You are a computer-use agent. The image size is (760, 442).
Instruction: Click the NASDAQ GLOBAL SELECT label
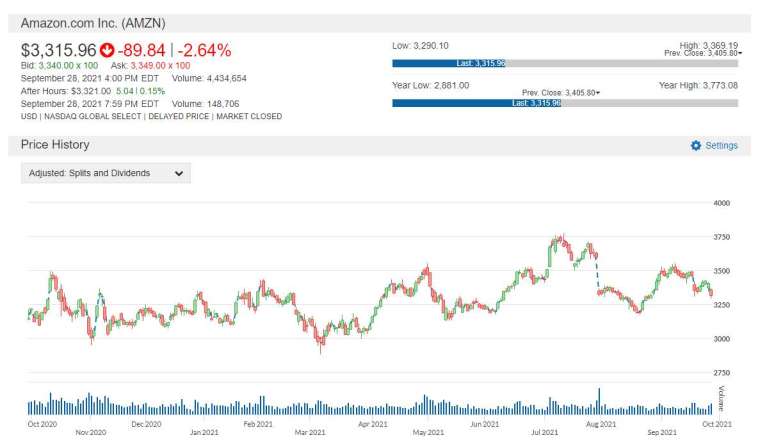(93, 116)
